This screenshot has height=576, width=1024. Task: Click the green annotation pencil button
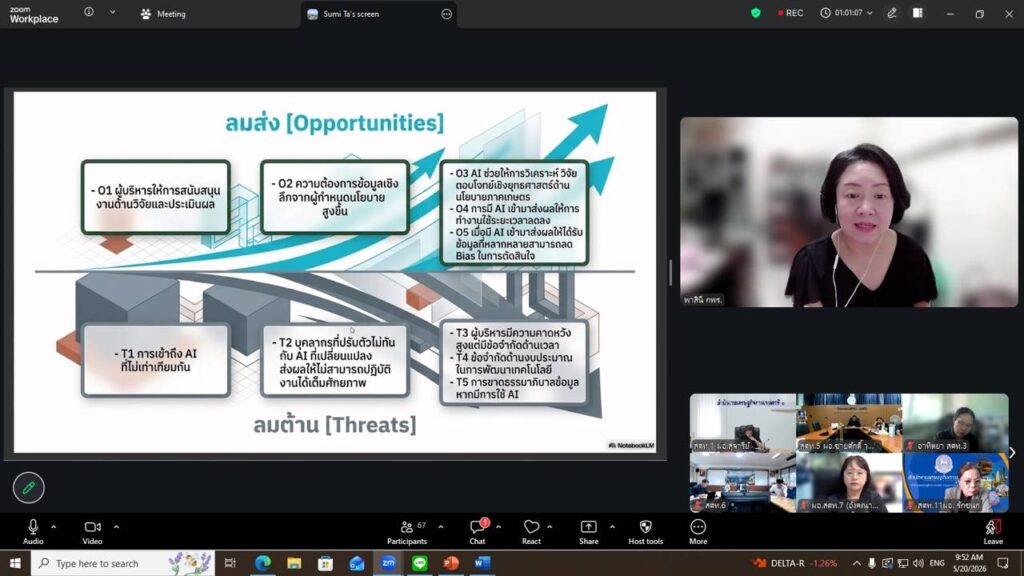[29, 487]
